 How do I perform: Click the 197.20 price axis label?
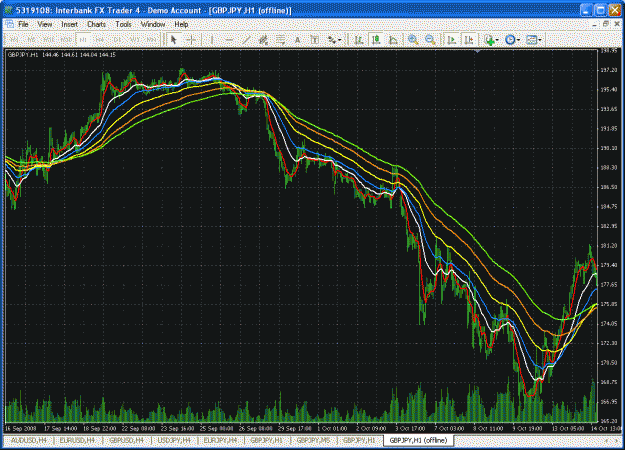(609, 70)
